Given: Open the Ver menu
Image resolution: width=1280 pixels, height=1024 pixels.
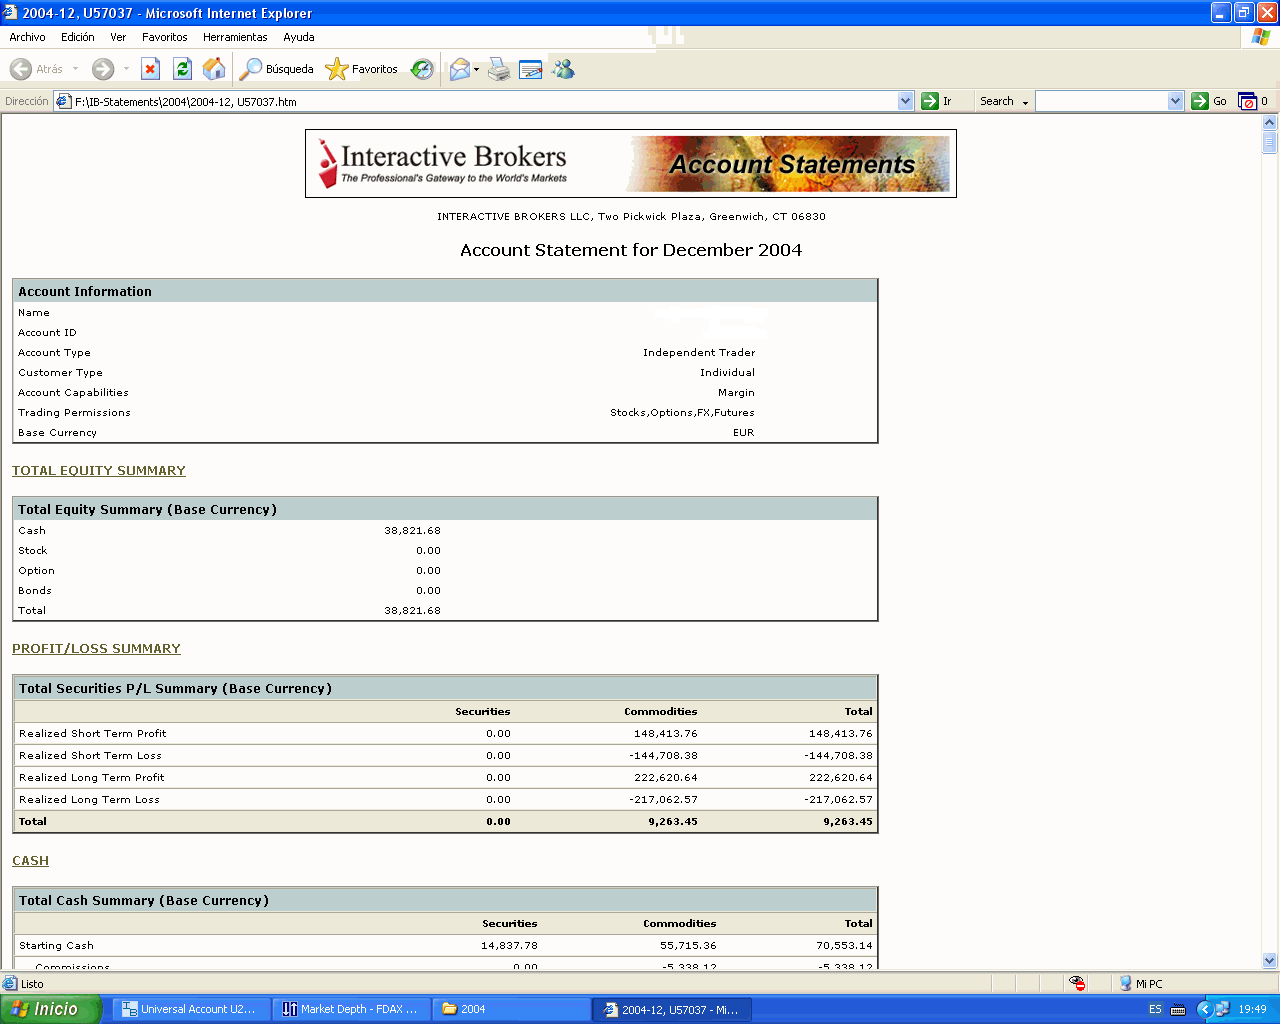Looking at the screenshot, I should pyautogui.click(x=118, y=37).
